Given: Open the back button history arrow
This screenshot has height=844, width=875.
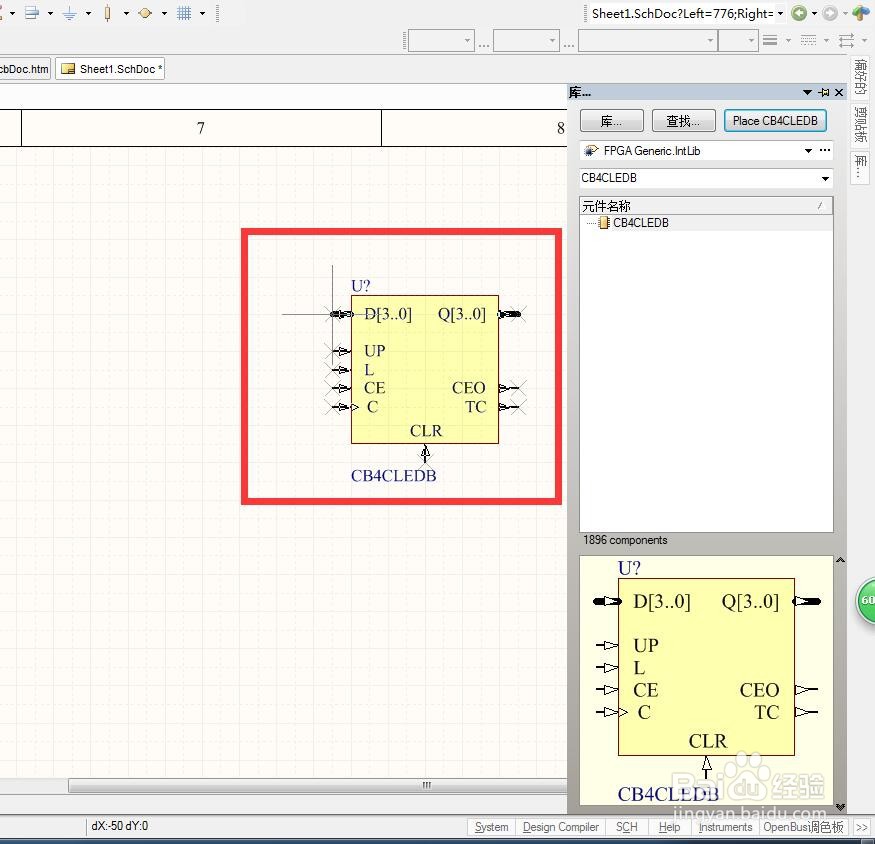Looking at the screenshot, I should 814,13.
